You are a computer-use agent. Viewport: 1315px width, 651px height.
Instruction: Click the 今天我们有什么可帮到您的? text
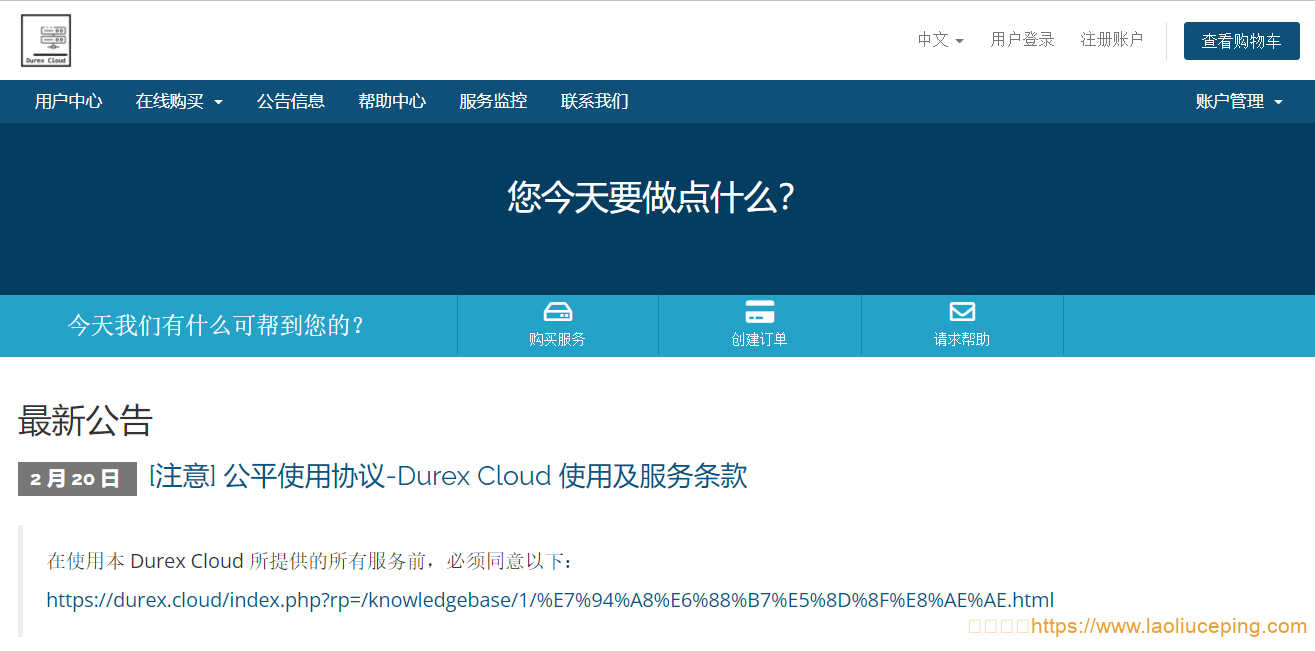coord(216,325)
